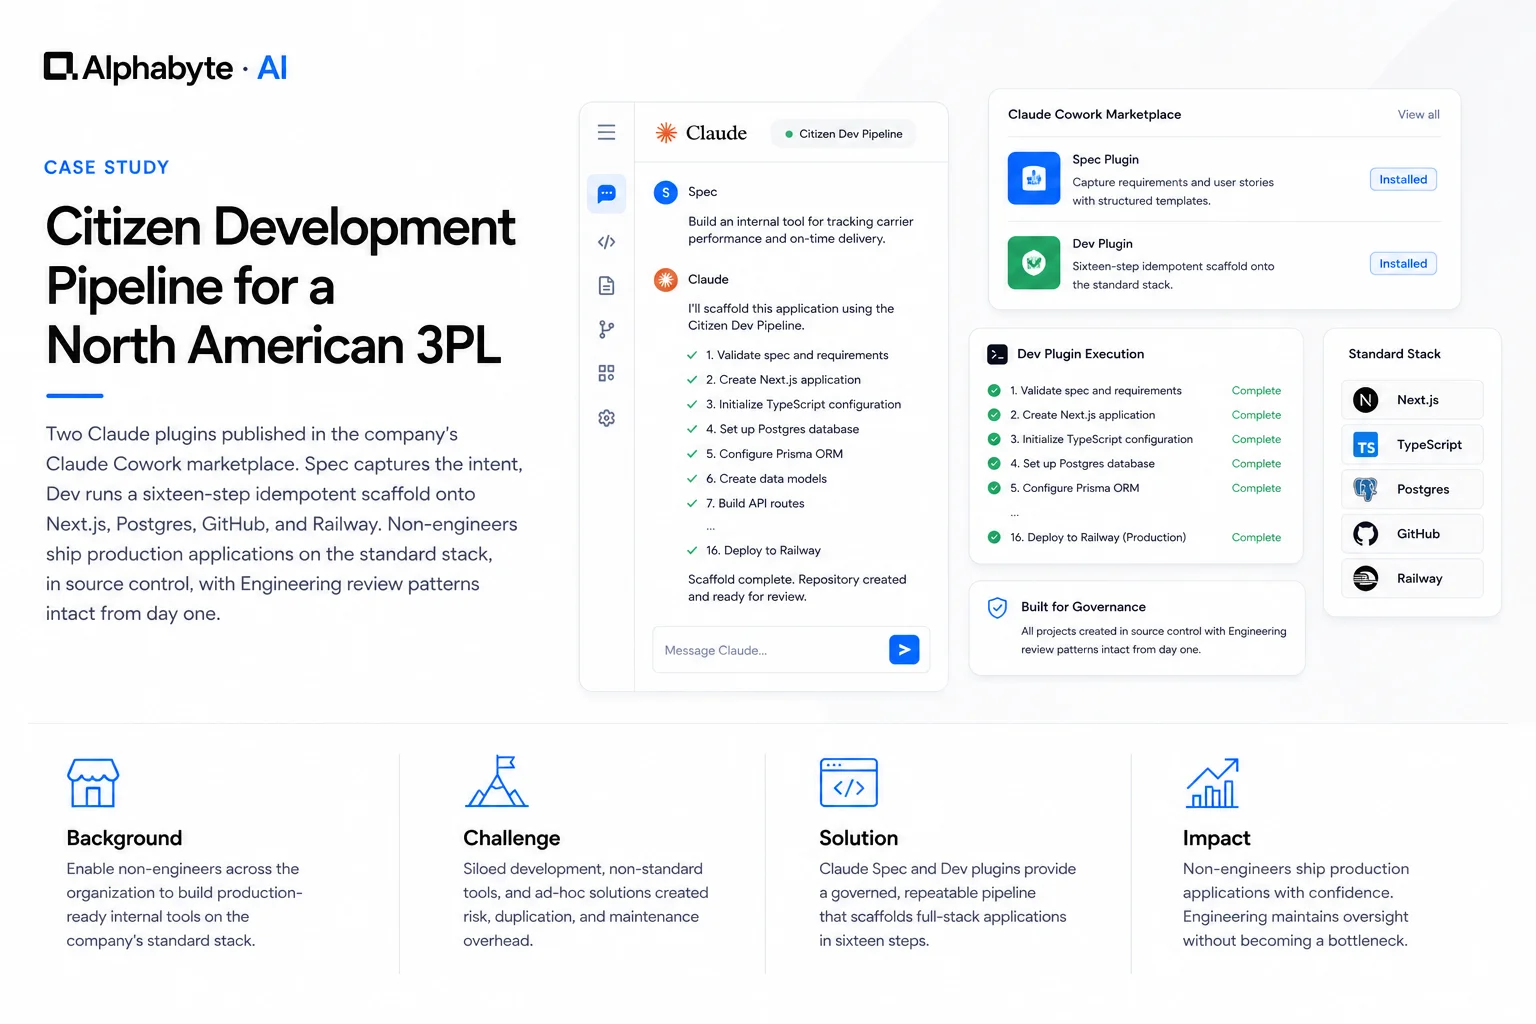Image resolution: width=1536 pixels, height=1024 pixels.
Task: Click the Standard Stack heading
Action: click(x=1394, y=354)
